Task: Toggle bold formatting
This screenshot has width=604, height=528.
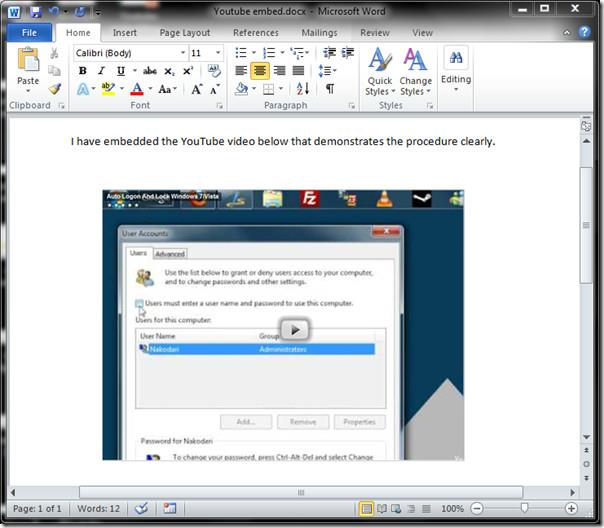Action: pyautogui.click(x=83, y=71)
